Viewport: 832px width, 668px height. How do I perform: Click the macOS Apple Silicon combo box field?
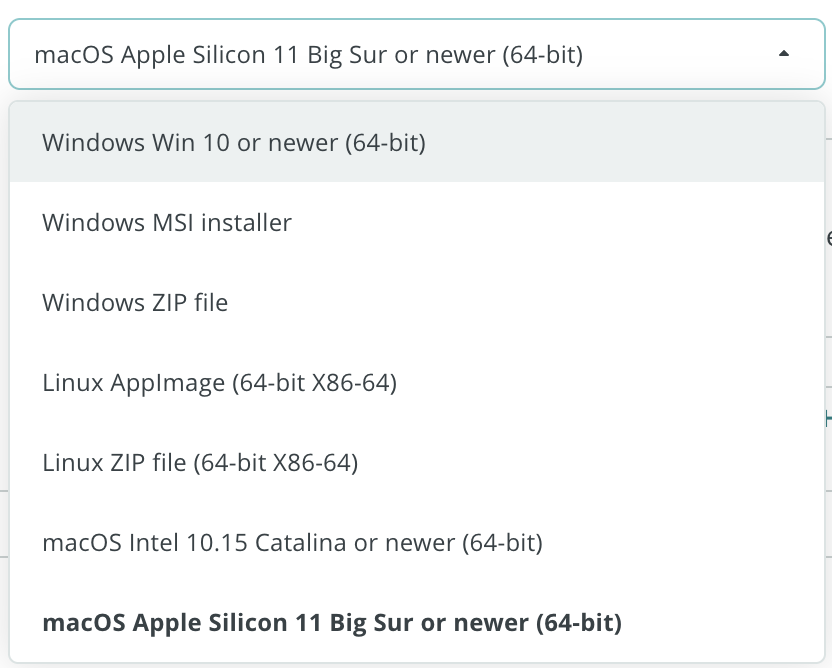pyautogui.click(x=308, y=54)
